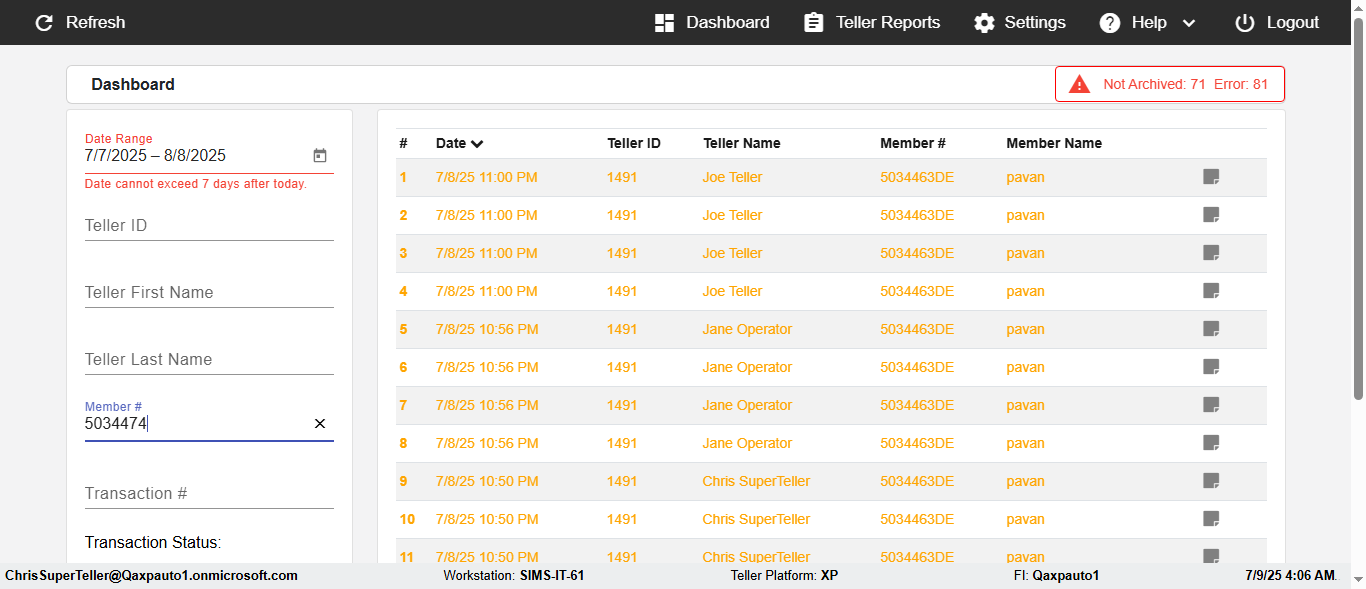Image resolution: width=1366 pixels, height=589 pixels.
Task: Open the Dashboard menu item
Action: click(712, 23)
